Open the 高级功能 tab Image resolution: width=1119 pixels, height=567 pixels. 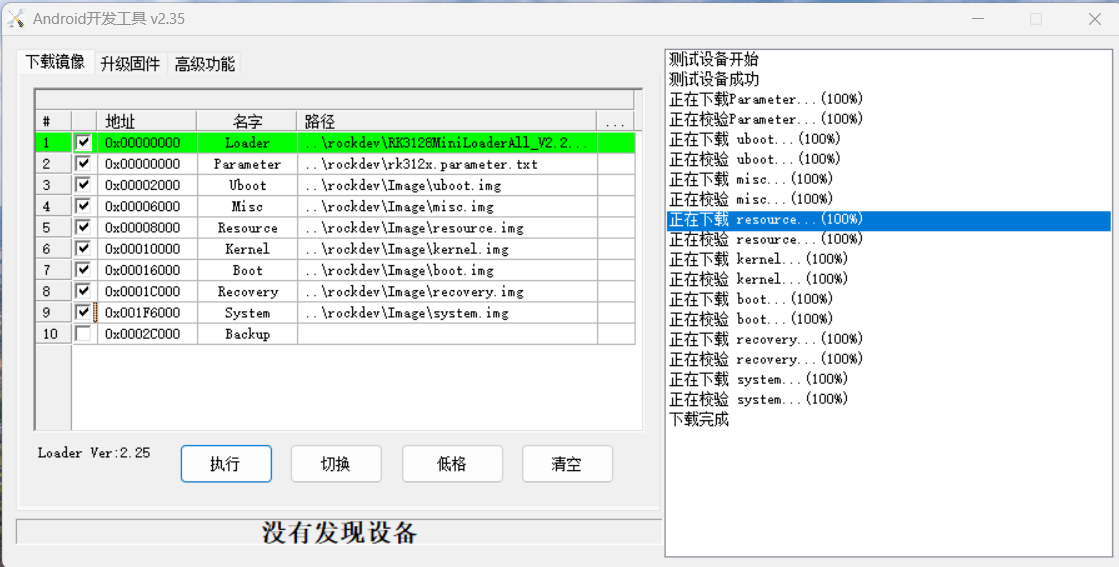[205, 63]
